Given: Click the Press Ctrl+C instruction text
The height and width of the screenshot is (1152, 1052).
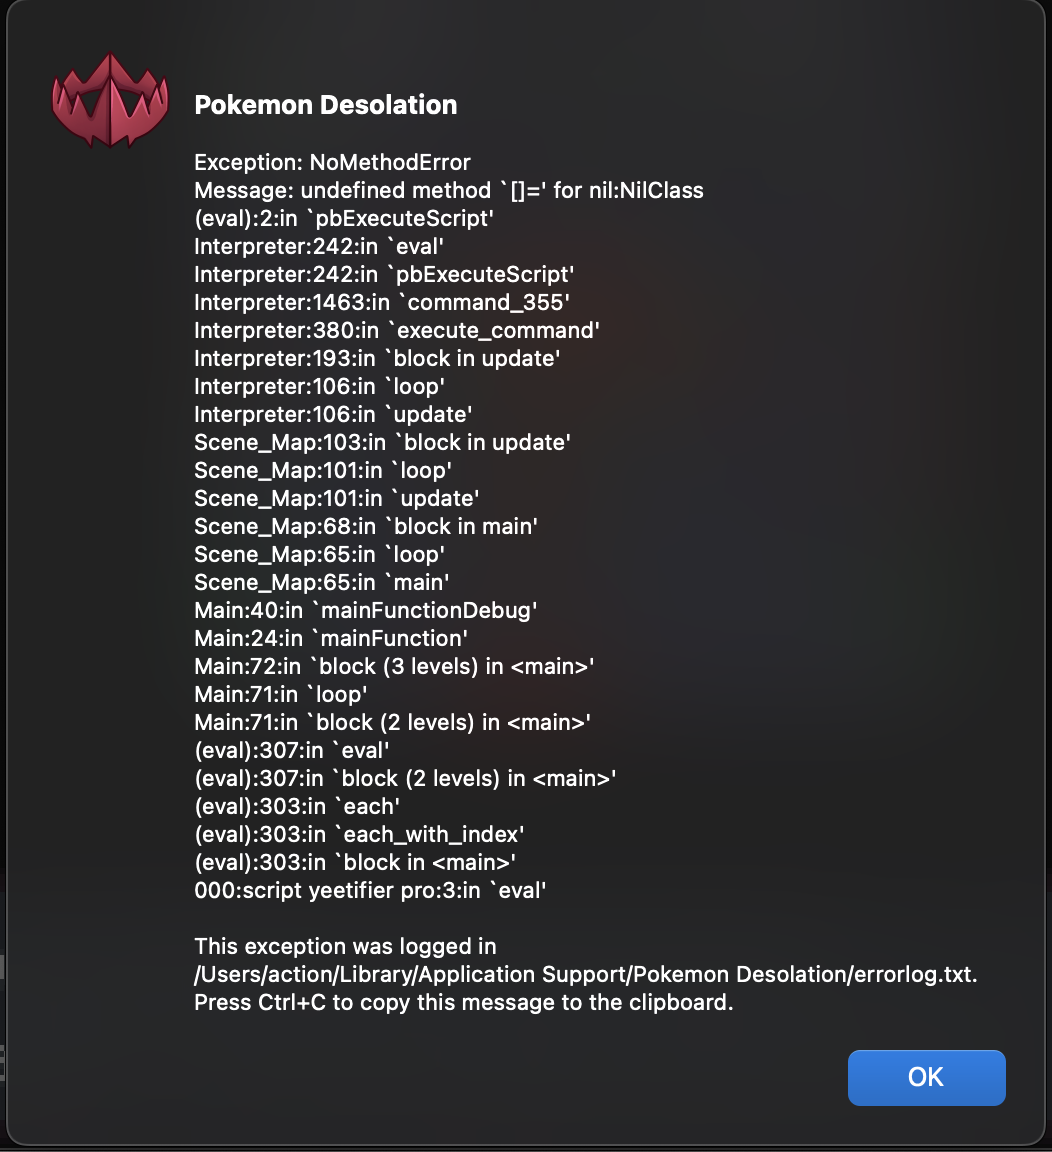Looking at the screenshot, I should pyautogui.click(x=464, y=1002).
